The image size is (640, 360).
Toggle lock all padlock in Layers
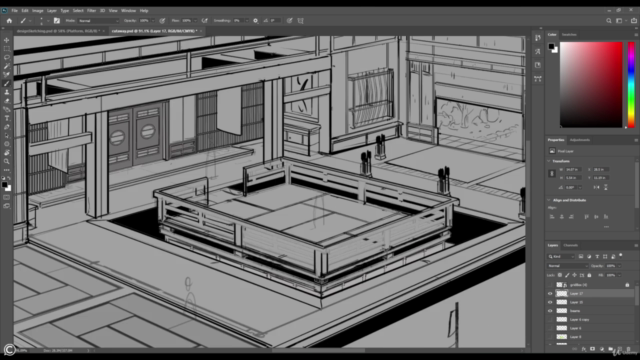[589, 275]
